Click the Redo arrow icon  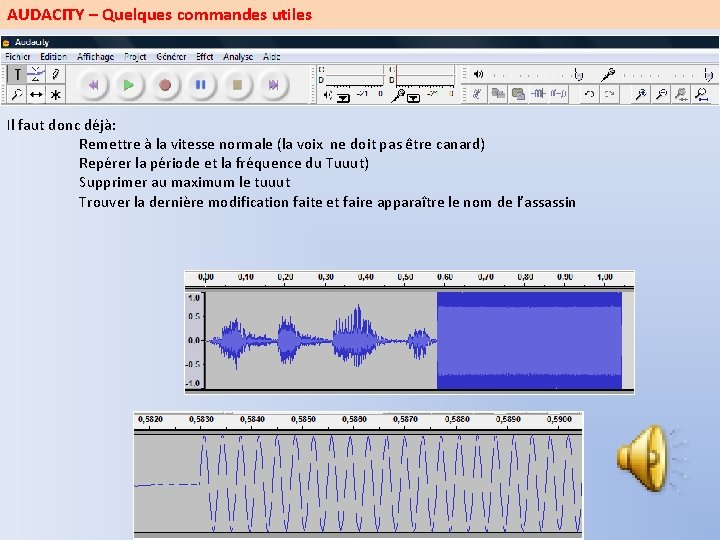(609, 94)
